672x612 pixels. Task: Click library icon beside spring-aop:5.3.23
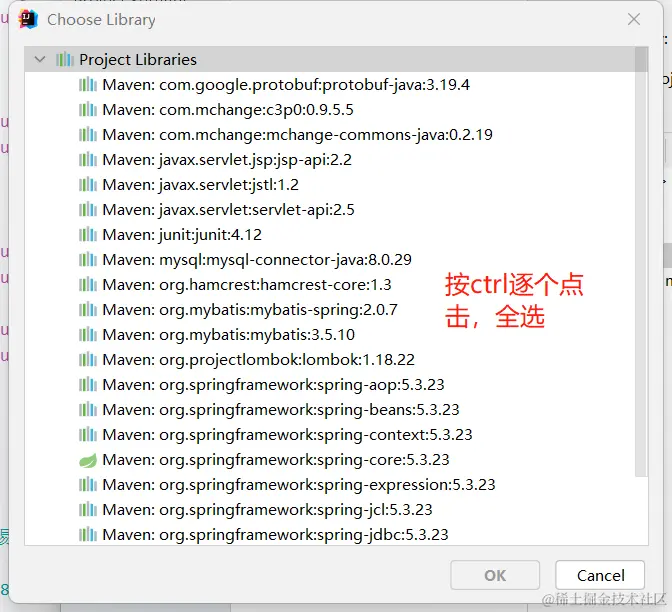[x=88, y=384]
